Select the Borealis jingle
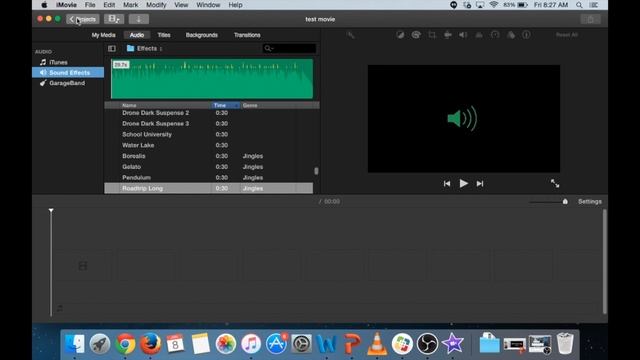The height and width of the screenshot is (360, 640). click(x=209, y=156)
